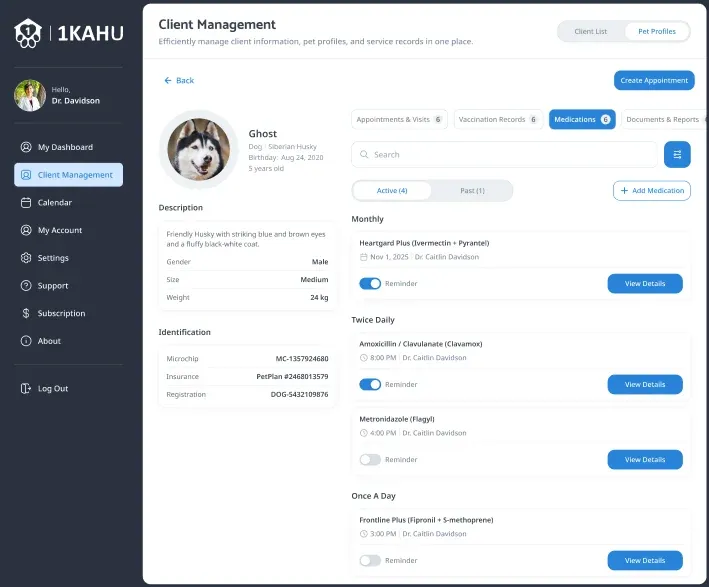The image size is (709, 587).
Task: Click the Appointments & Visits count badge
Action: [438, 119]
